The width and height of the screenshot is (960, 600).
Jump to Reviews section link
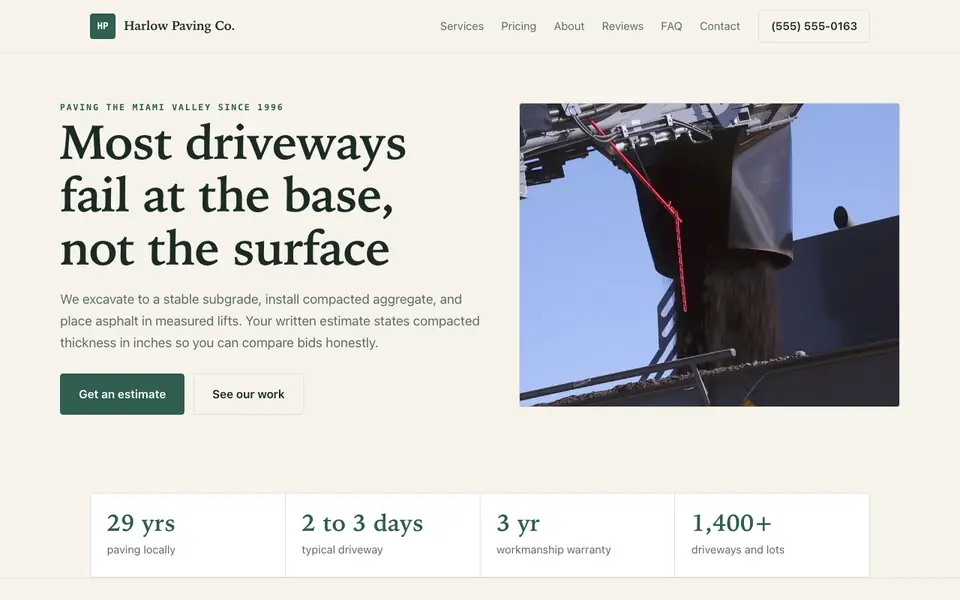click(622, 26)
